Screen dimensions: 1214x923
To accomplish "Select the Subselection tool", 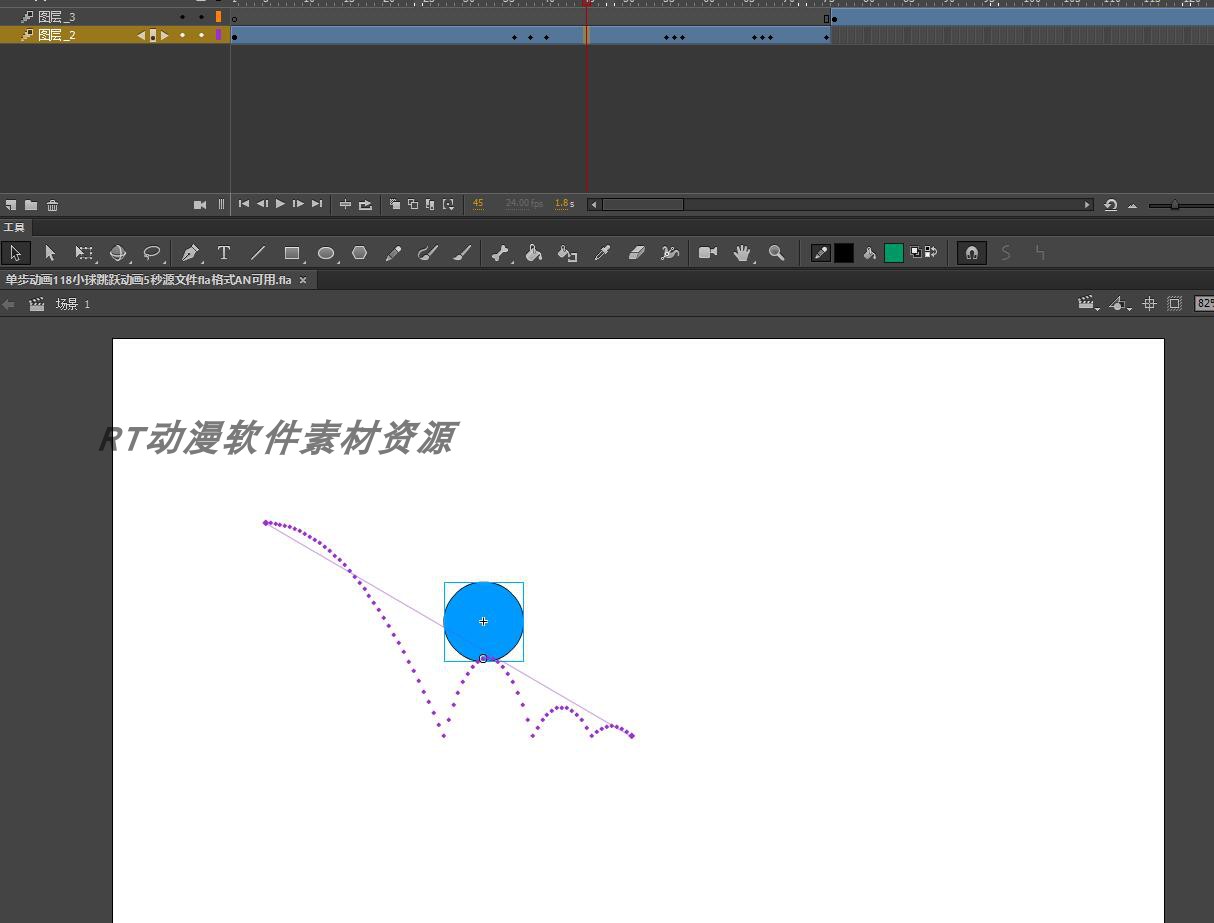I will point(50,254).
